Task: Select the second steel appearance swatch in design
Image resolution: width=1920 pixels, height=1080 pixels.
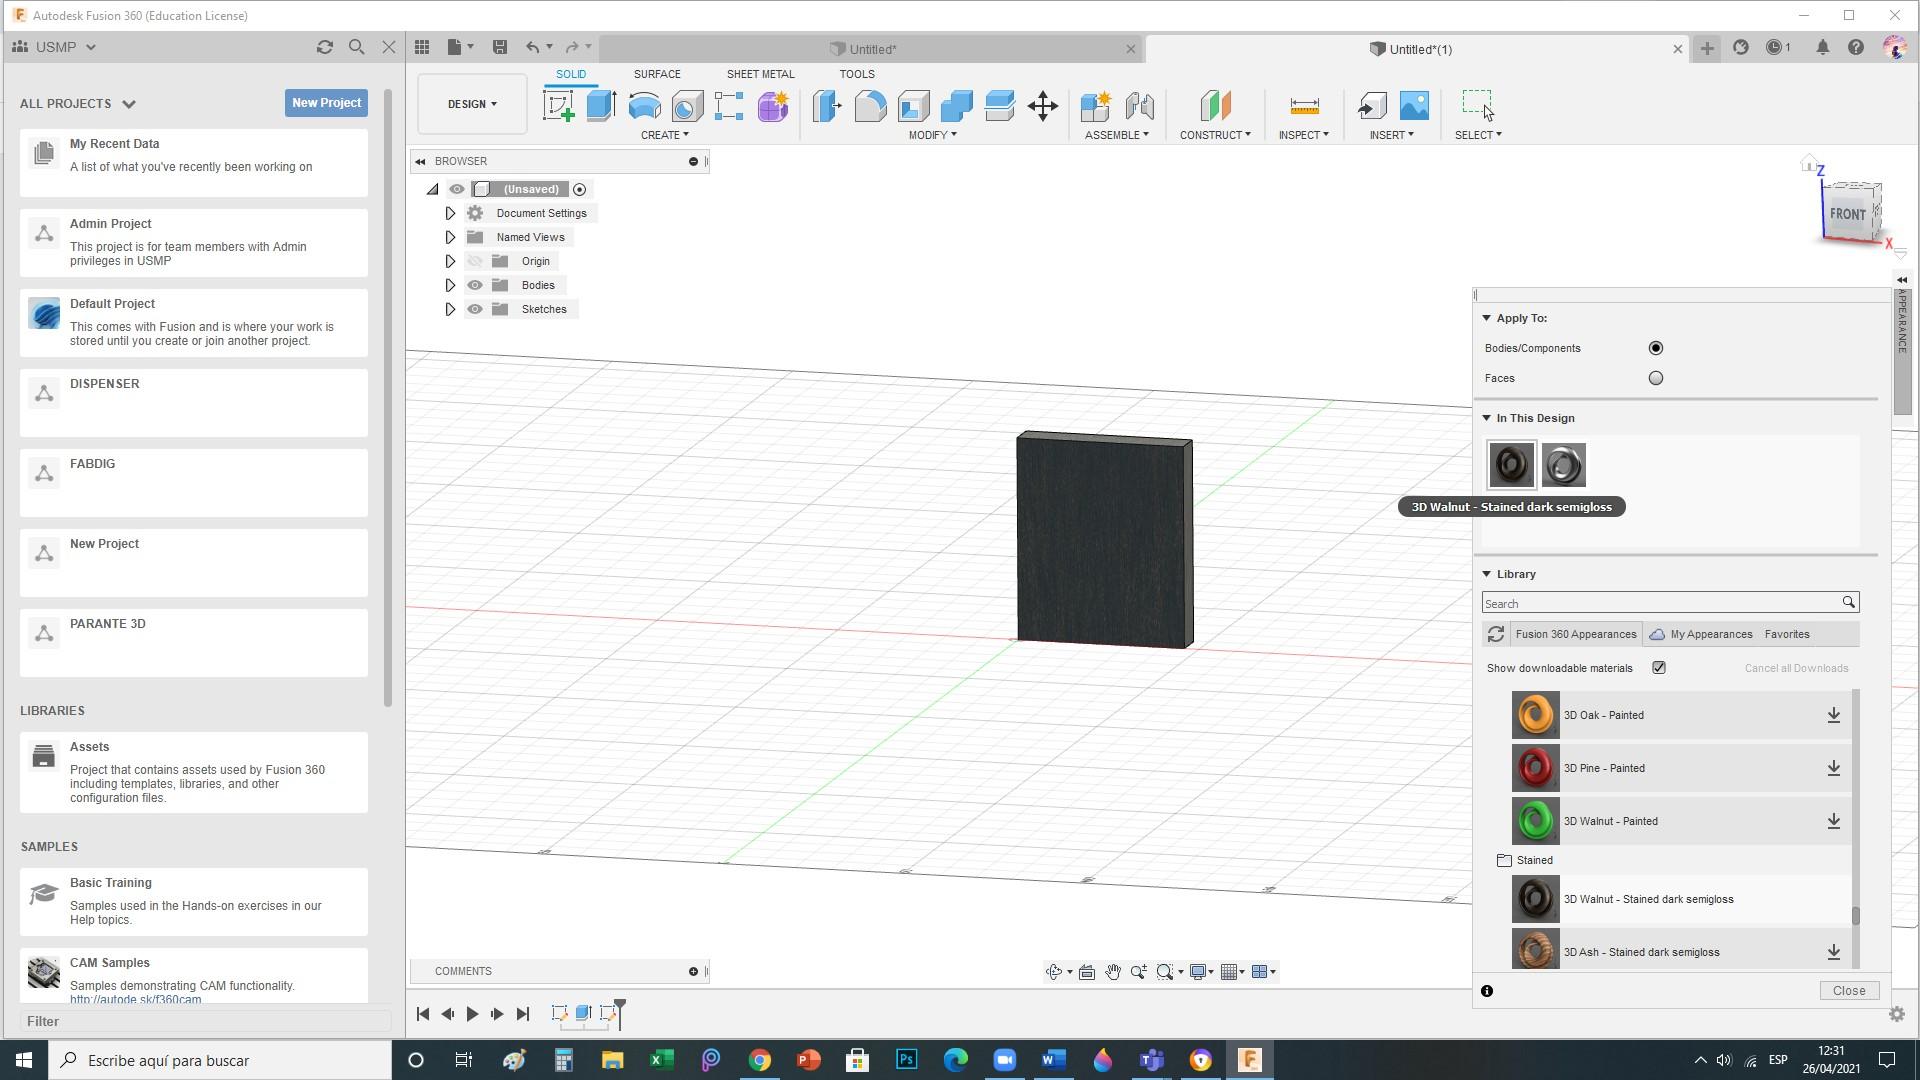Action: pos(1563,465)
